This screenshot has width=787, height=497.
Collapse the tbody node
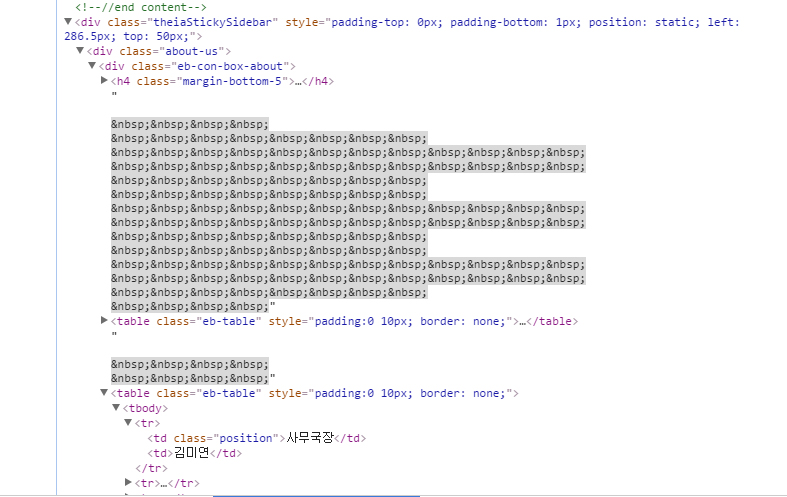click(116, 408)
